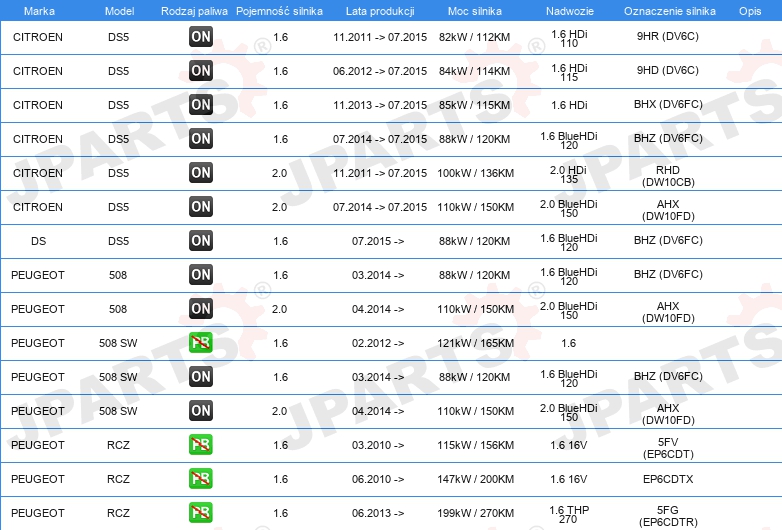
Task: Click the ON icon in the Peugeot 508 SW 2.0 row
Action: (201, 410)
